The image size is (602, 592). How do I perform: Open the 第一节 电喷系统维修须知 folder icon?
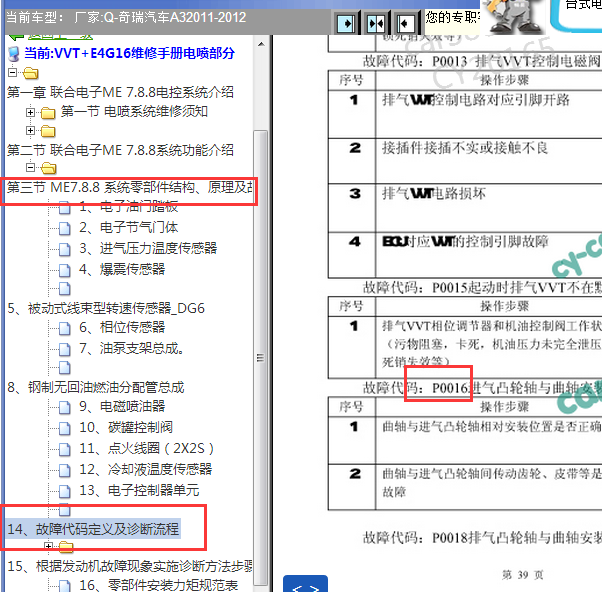coord(48,113)
